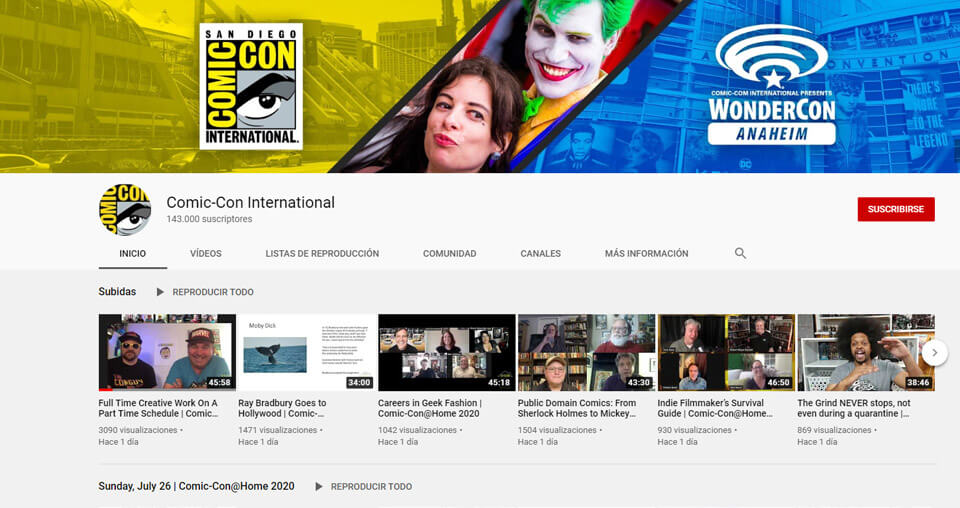Click REPRODUCIR TODO next to Subidas
This screenshot has height=508, width=960.
(213, 292)
